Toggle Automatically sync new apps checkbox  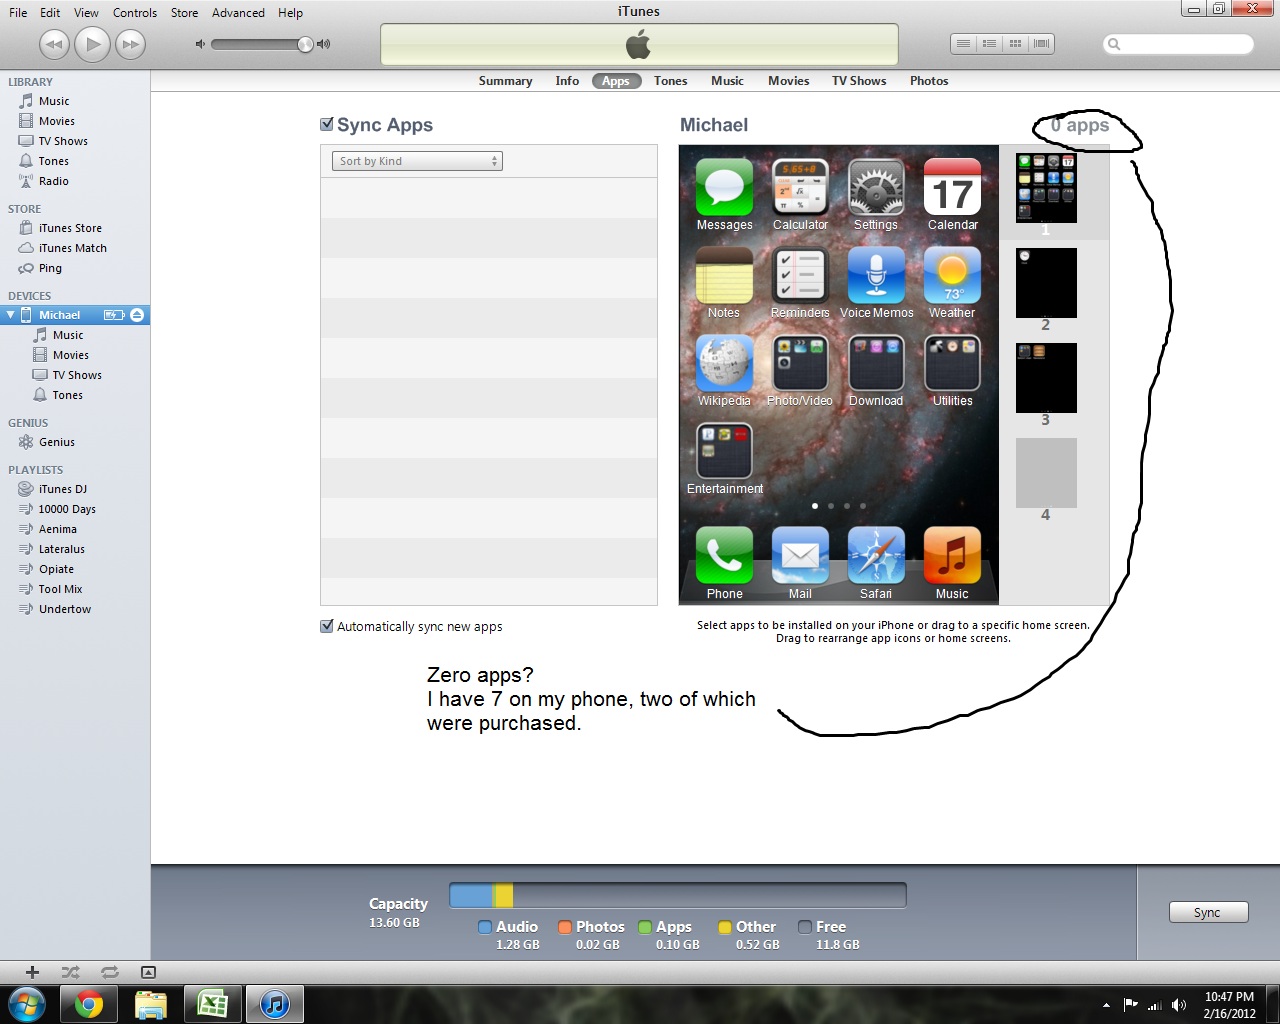(326, 626)
